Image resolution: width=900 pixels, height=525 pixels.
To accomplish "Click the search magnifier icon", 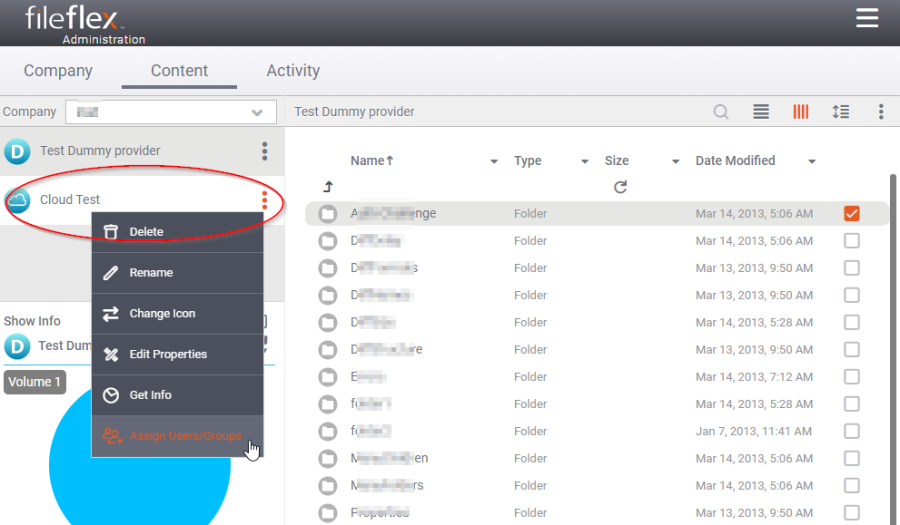I will click(x=721, y=111).
